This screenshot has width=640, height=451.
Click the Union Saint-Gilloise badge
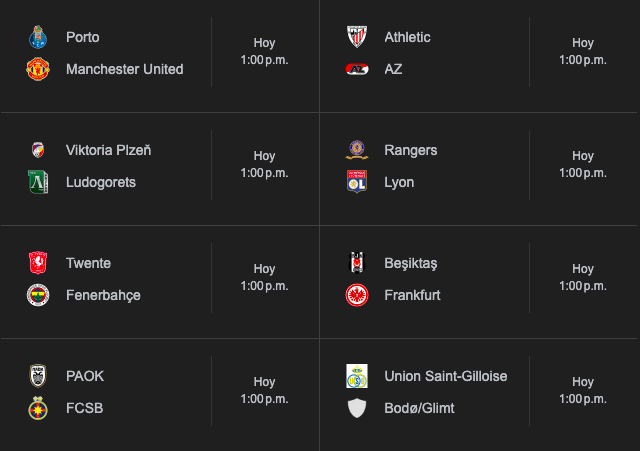(357, 377)
